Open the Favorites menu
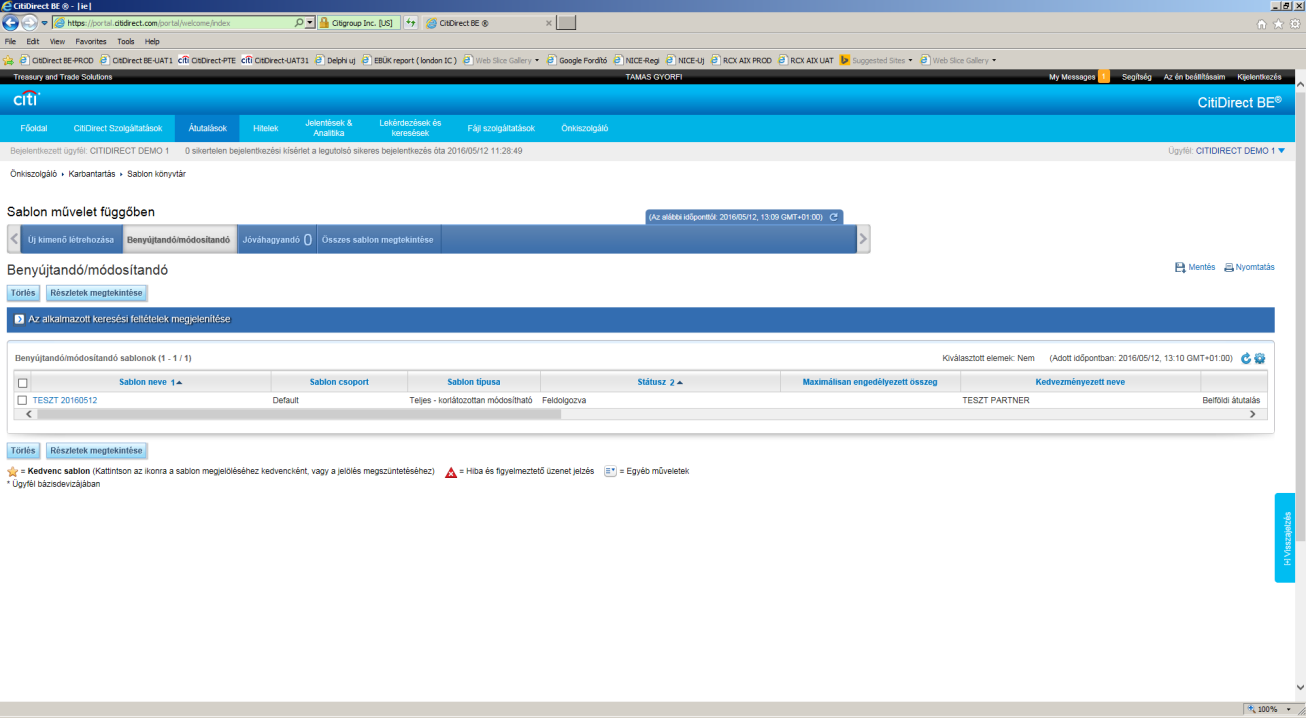The image size is (1306, 718). [x=91, y=42]
